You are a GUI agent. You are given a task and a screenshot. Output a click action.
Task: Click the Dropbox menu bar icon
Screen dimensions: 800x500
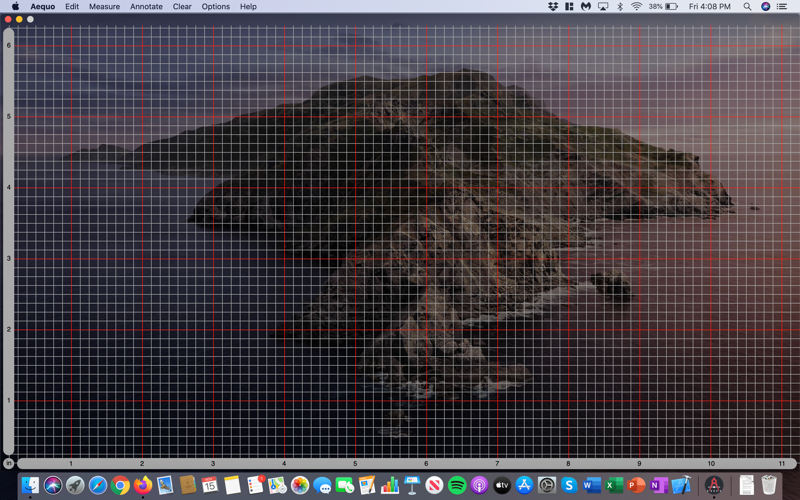pyautogui.click(x=553, y=6)
